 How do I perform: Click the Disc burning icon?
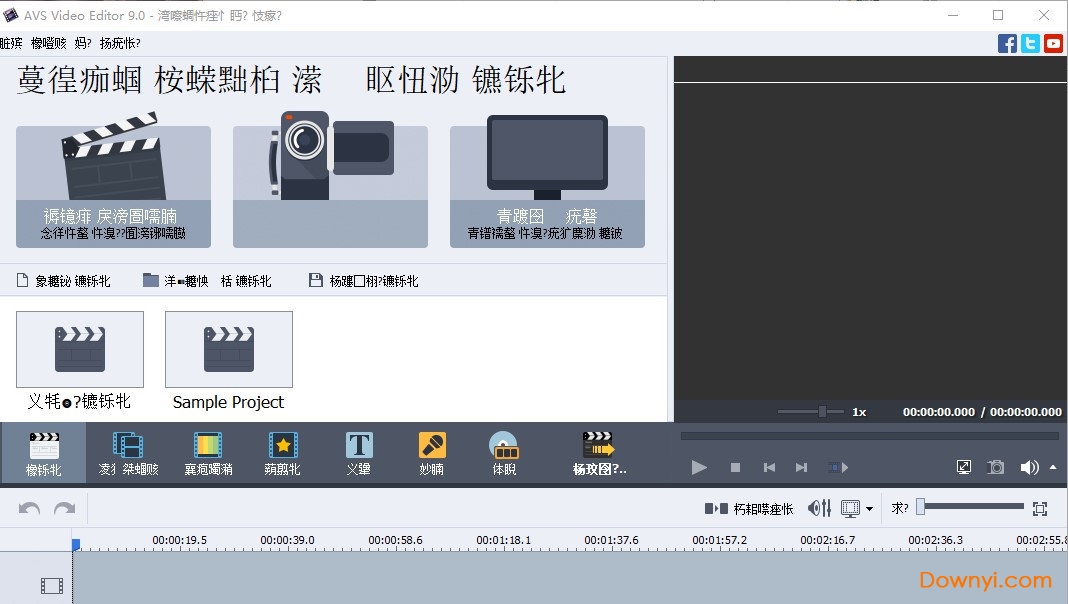pyautogui.click(x=504, y=452)
